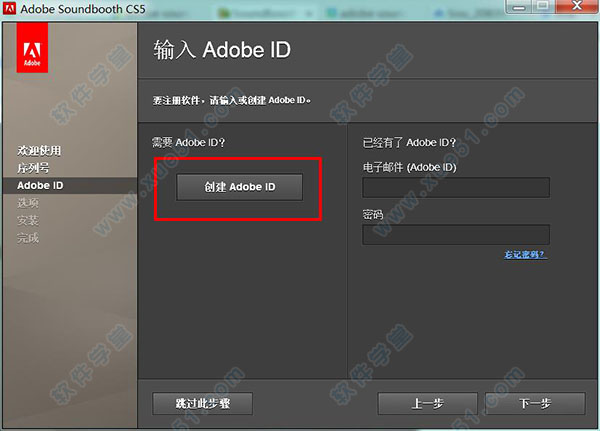
Task: Click the Adobe icon in the title bar
Action: pos(9,8)
